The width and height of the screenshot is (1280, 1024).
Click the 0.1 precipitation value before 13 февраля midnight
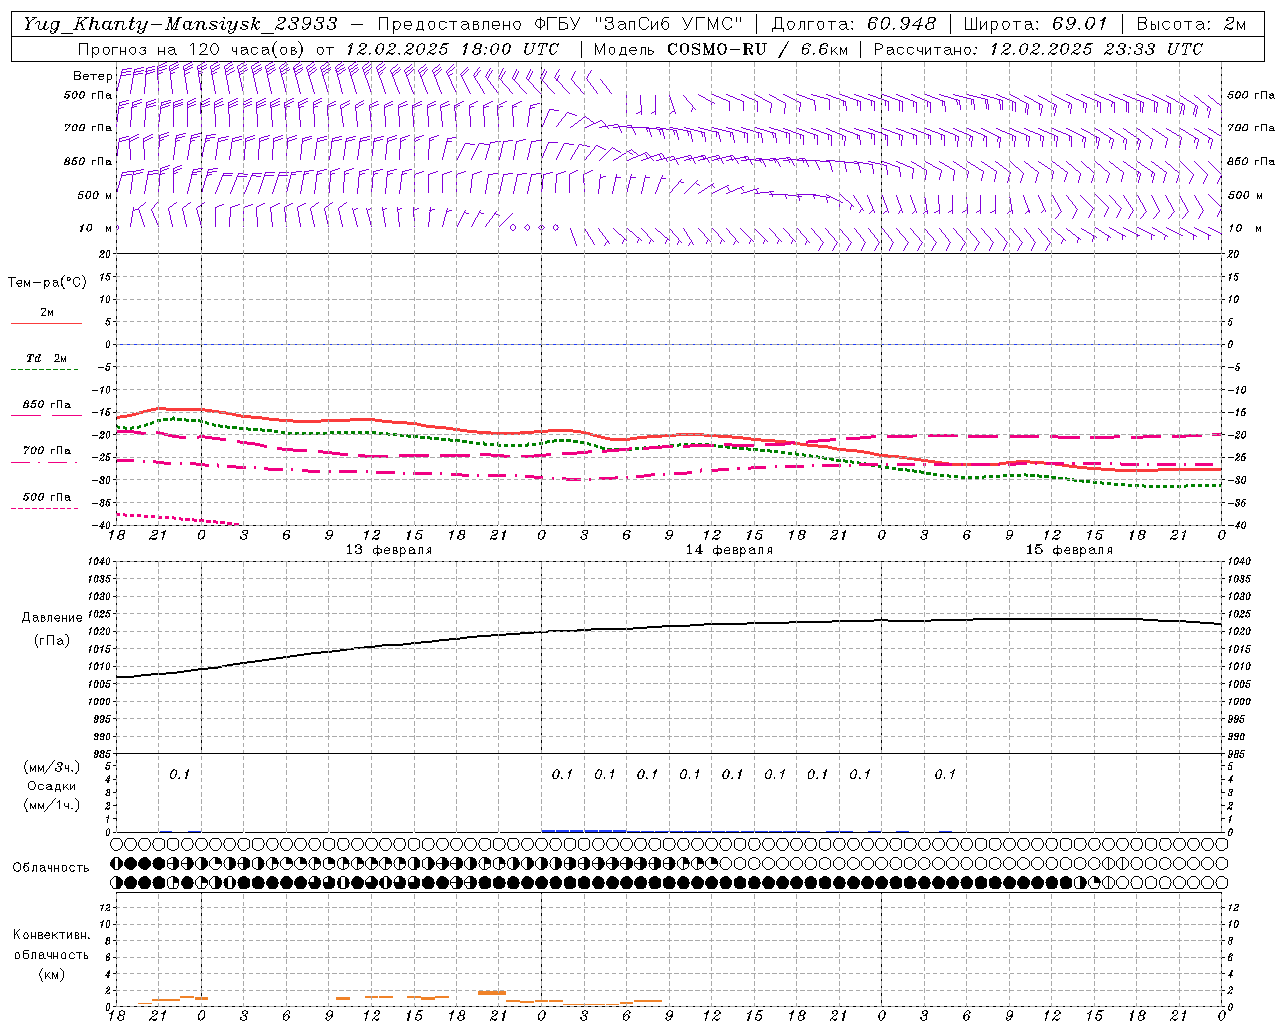[179, 774]
